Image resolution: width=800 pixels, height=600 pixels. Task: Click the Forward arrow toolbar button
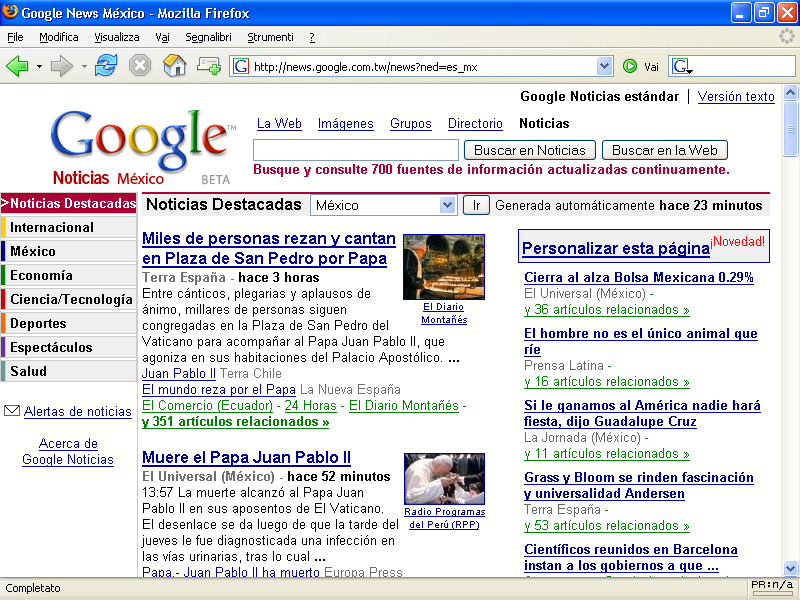coord(62,66)
